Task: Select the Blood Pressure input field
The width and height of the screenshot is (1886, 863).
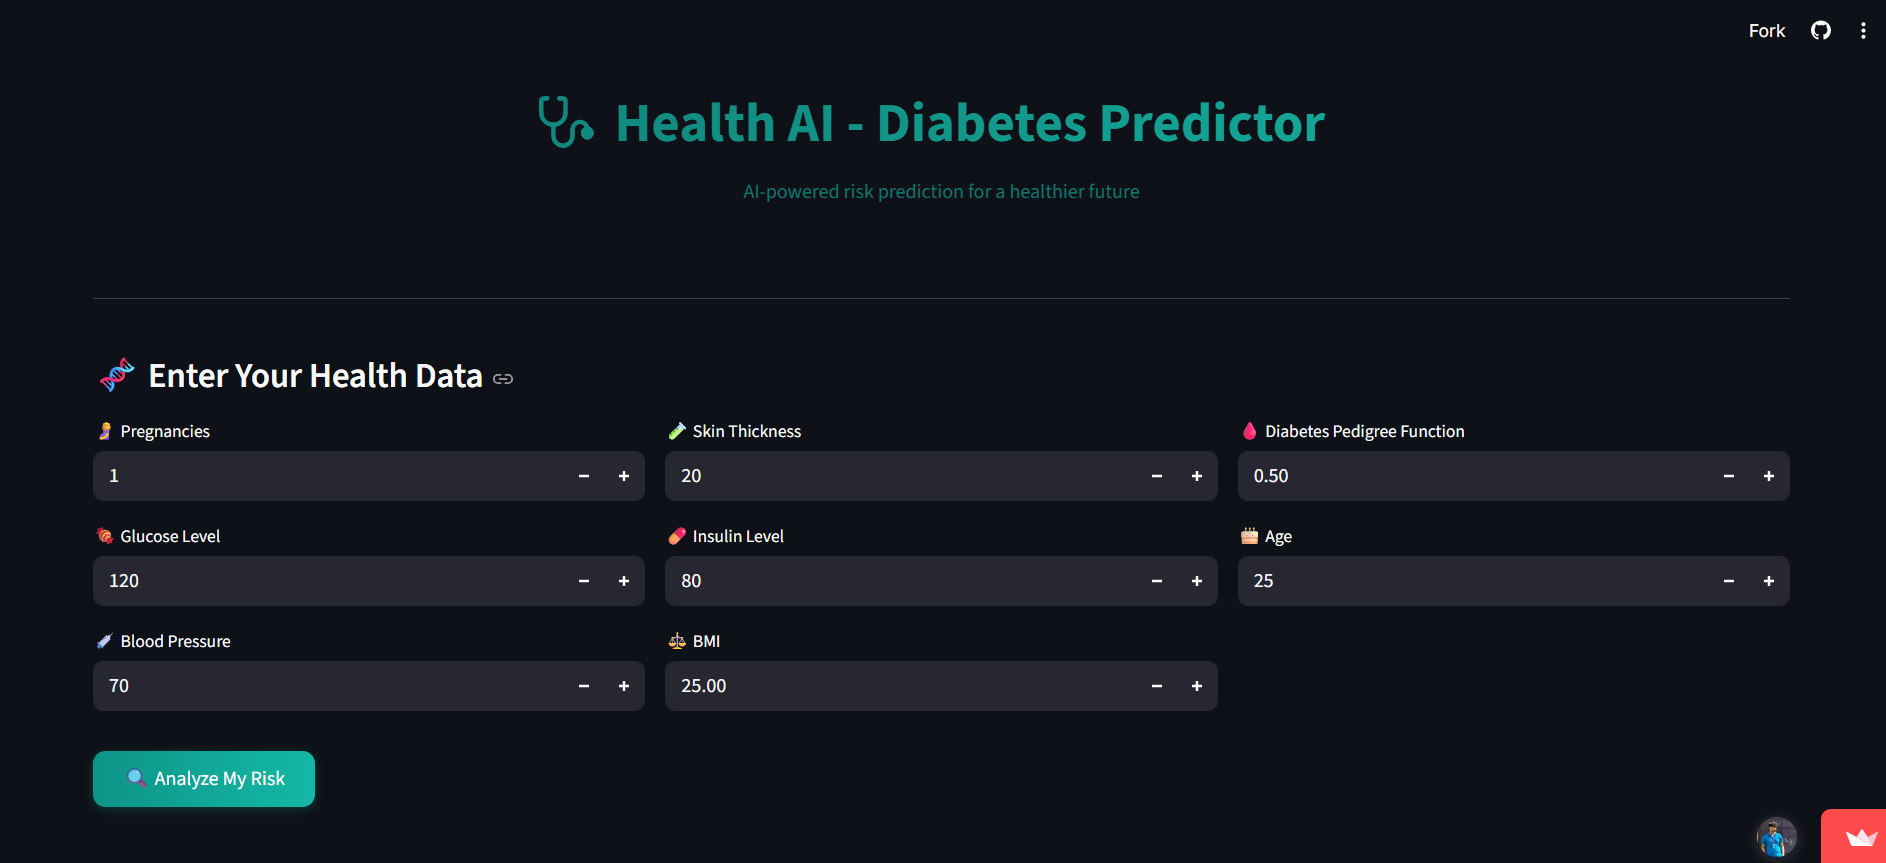Action: (x=300, y=686)
